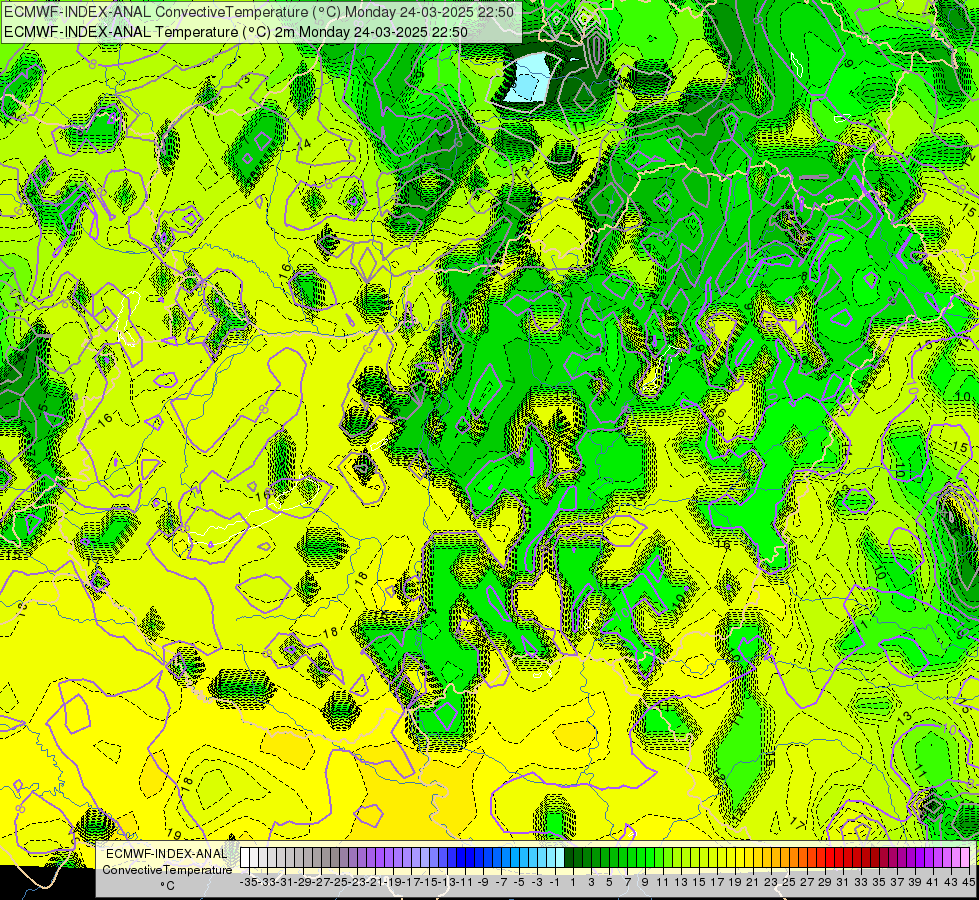Click the 31 legend value
The image size is (979, 900).
pyautogui.click(x=842, y=882)
